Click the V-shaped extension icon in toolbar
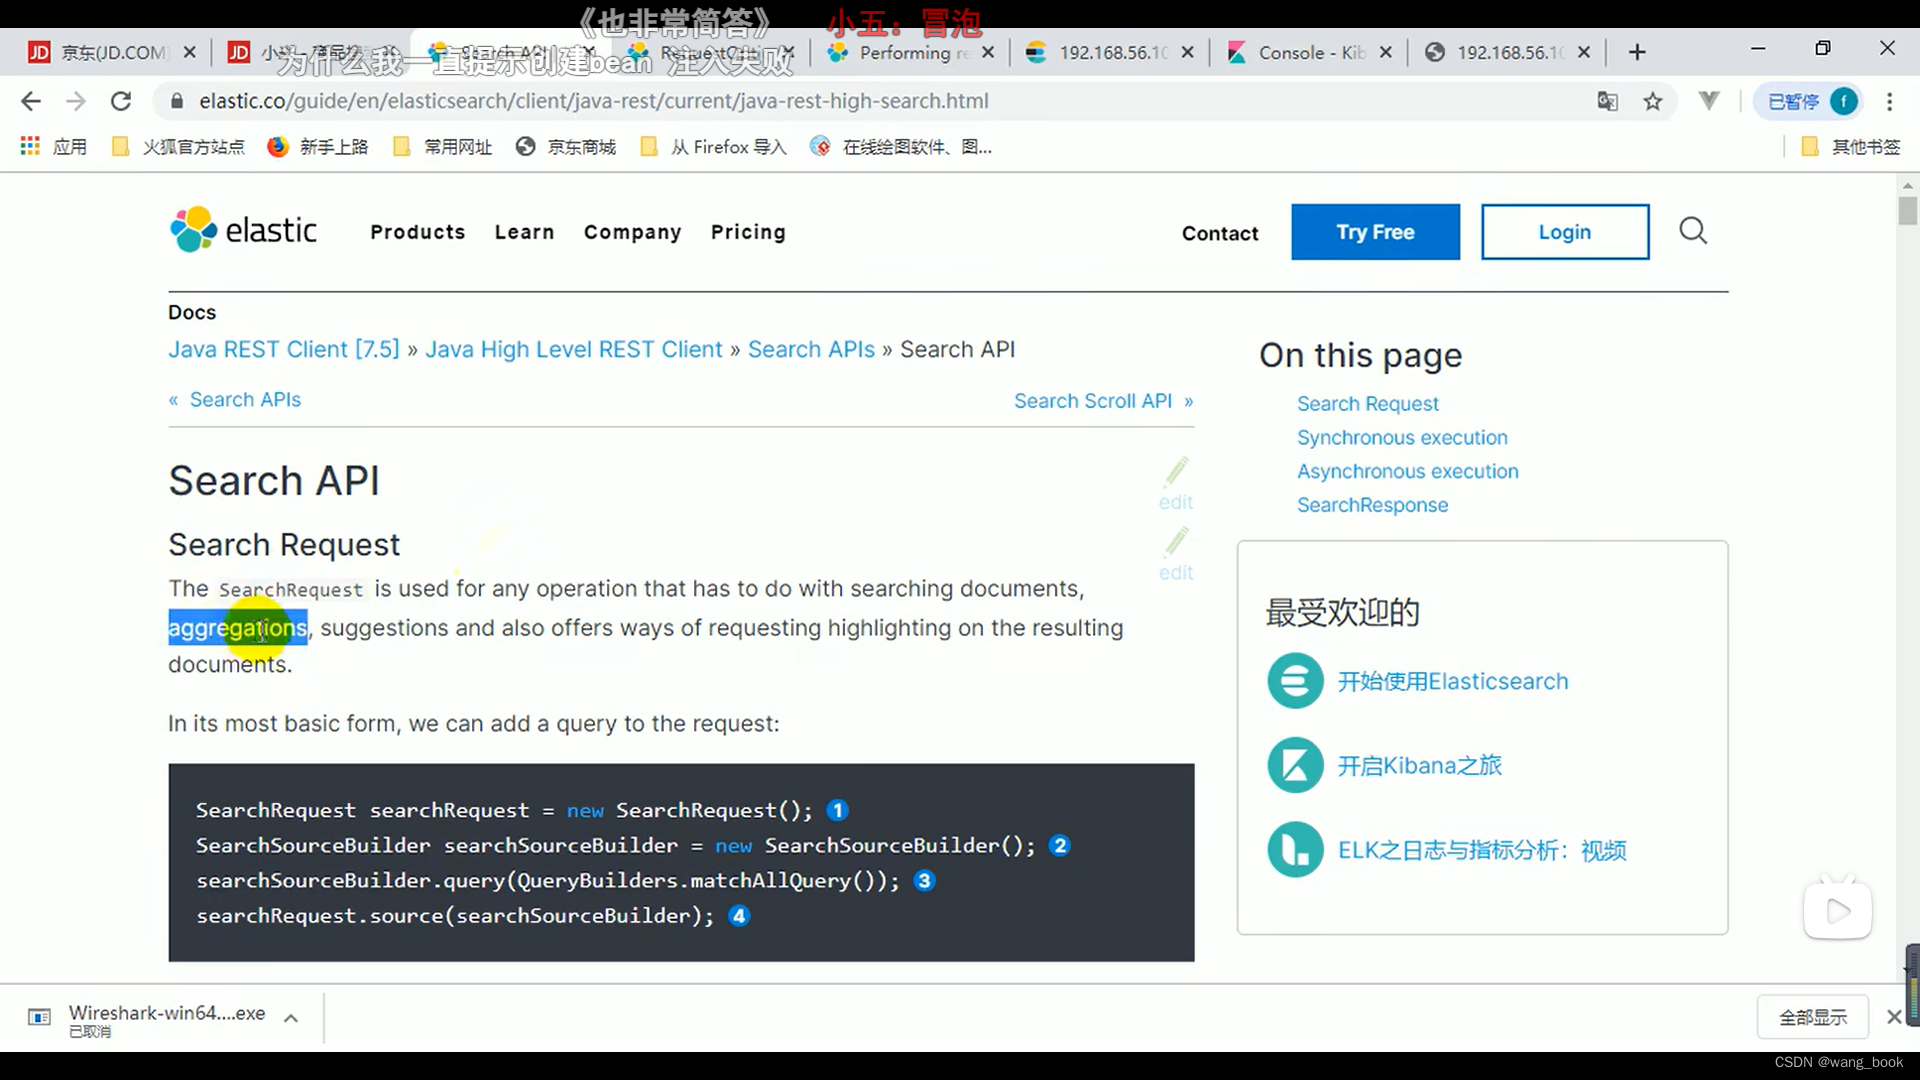Viewport: 1920px width, 1080px height. 1709,101
